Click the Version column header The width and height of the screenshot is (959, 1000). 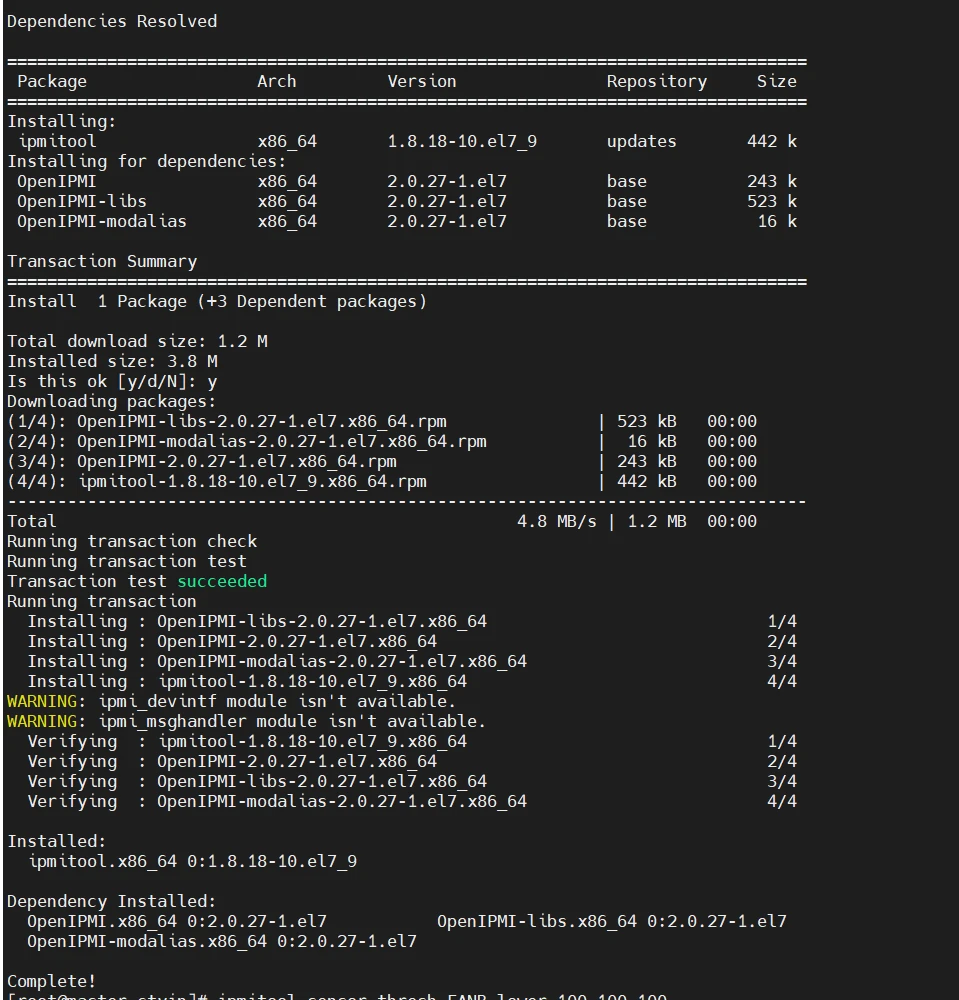(x=422, y=81)
